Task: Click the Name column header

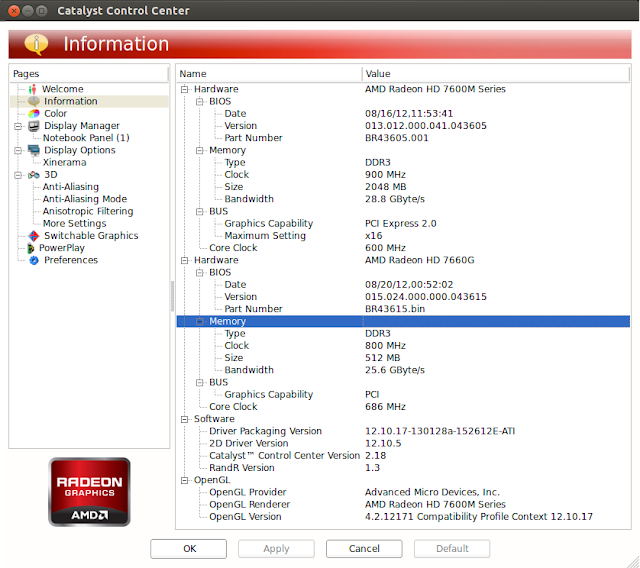Action: coord(269,74)
